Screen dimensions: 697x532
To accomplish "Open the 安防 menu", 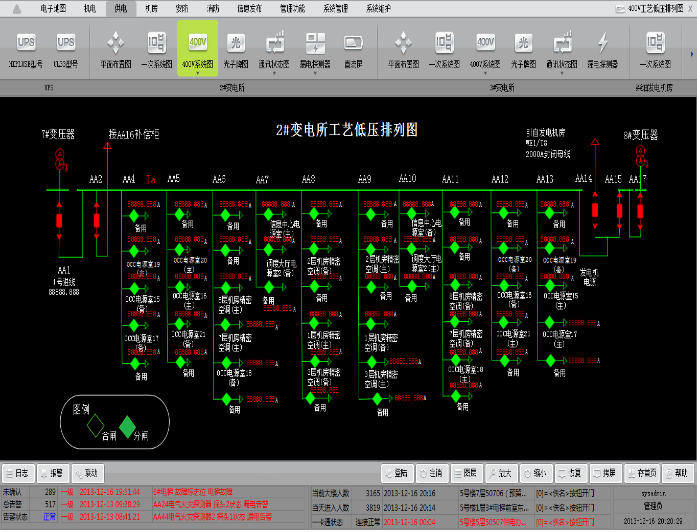I will click(x=182, y=8).
